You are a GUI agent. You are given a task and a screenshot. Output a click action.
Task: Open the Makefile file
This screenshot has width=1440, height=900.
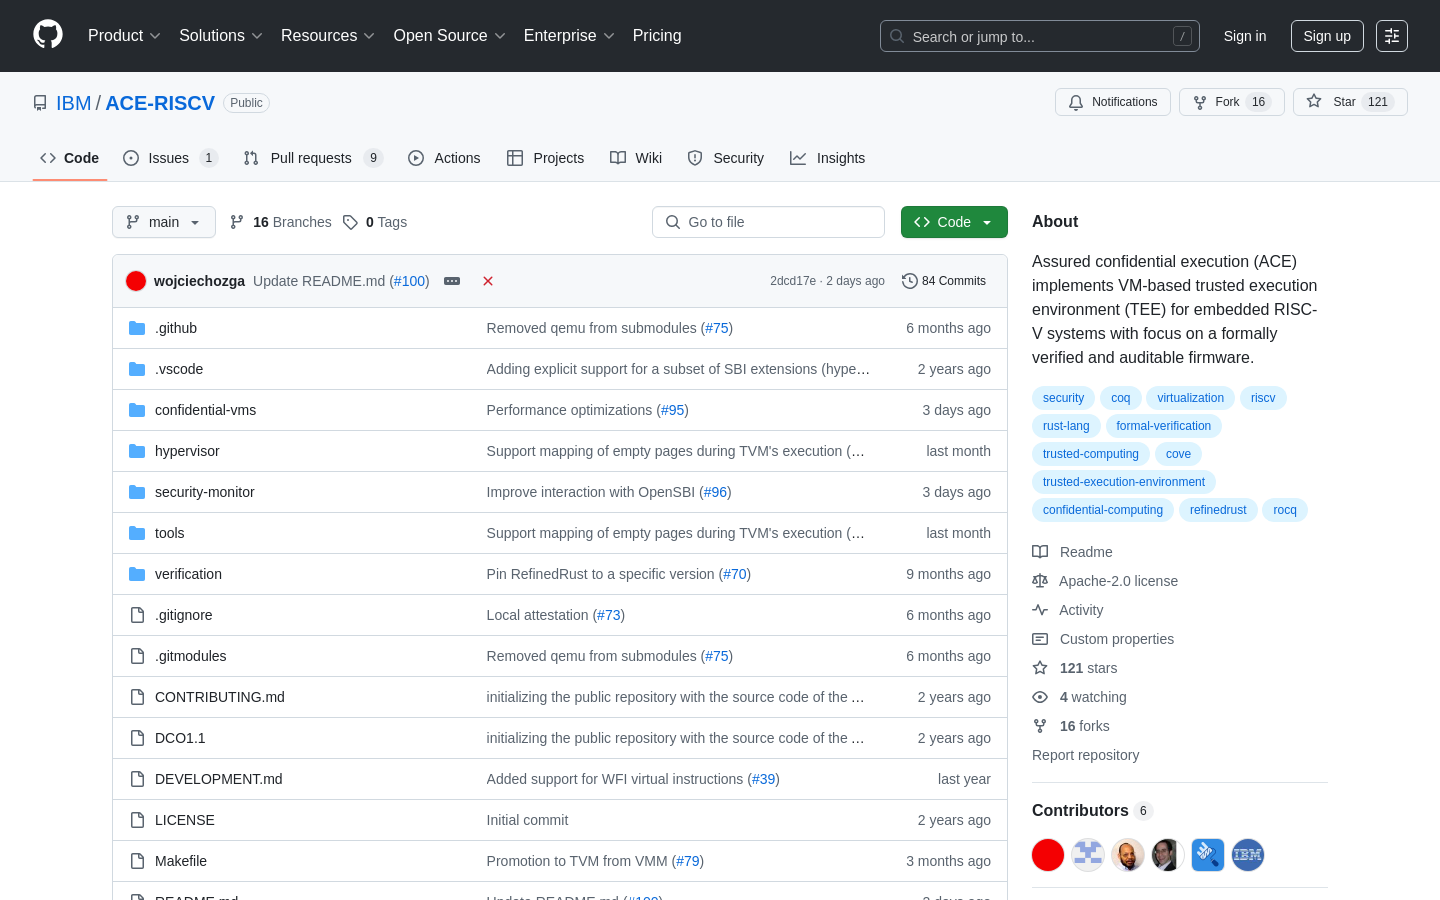[x=181, y=861]
